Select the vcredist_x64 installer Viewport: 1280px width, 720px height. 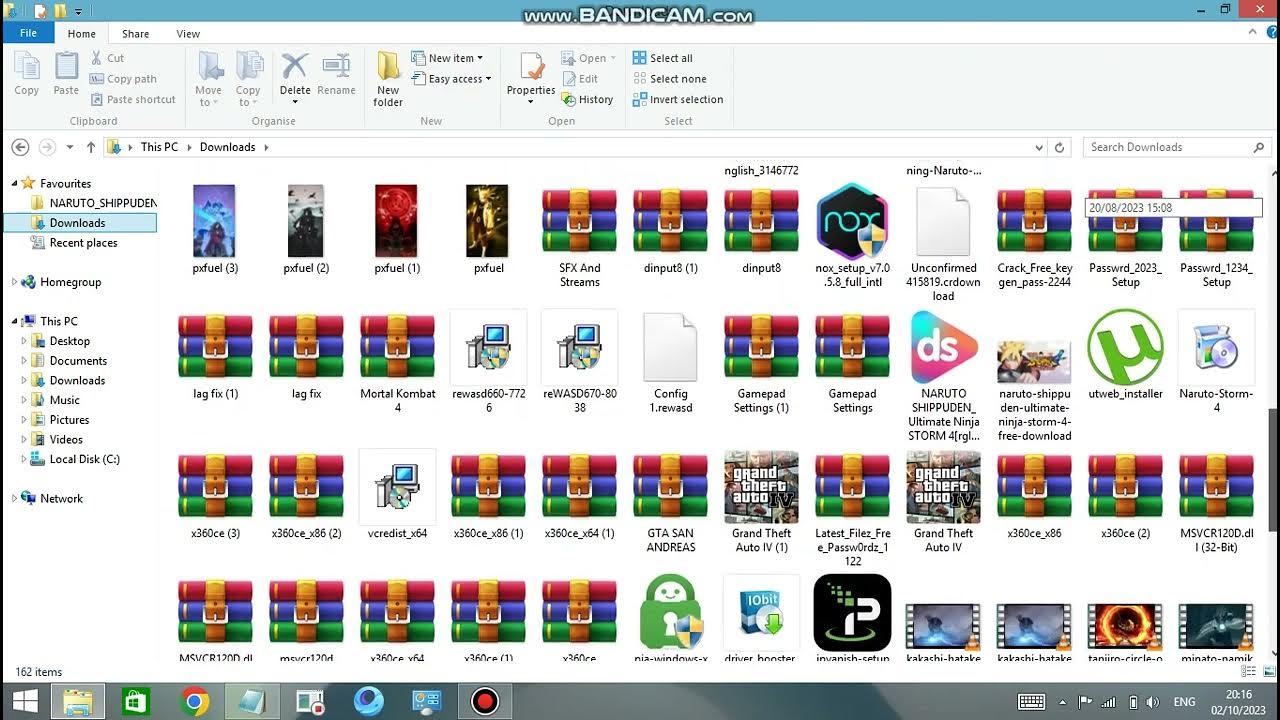pos(397,495)
